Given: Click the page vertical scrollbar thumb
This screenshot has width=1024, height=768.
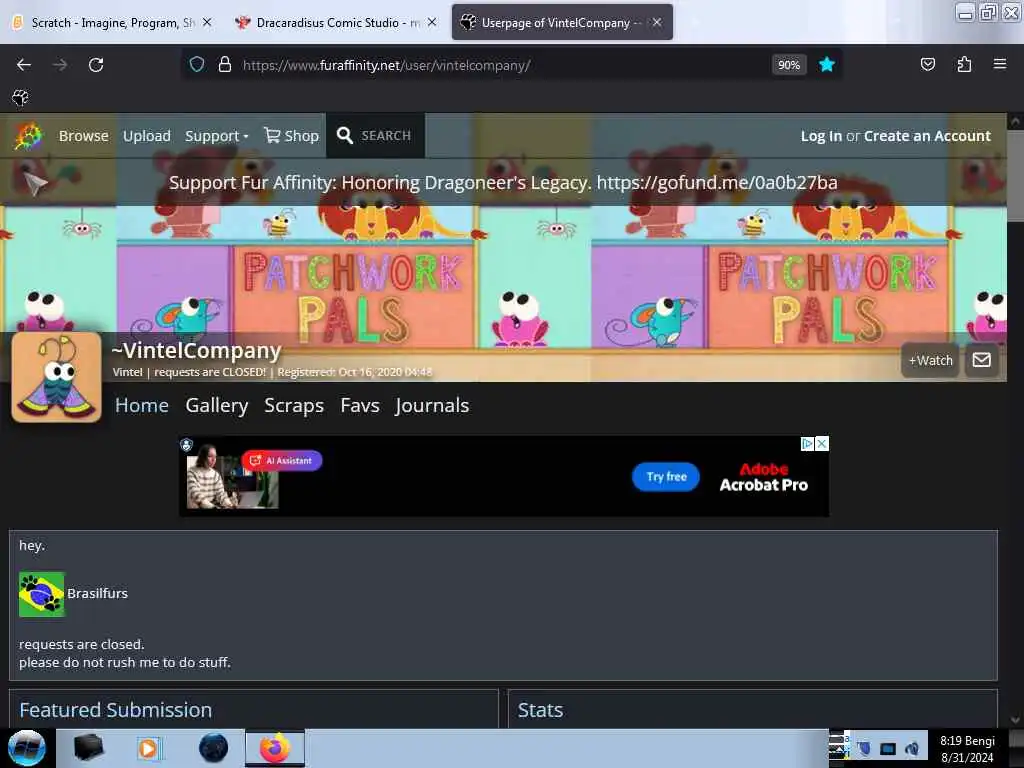Looking at the screenshot, I should (x=1014, y=176).
